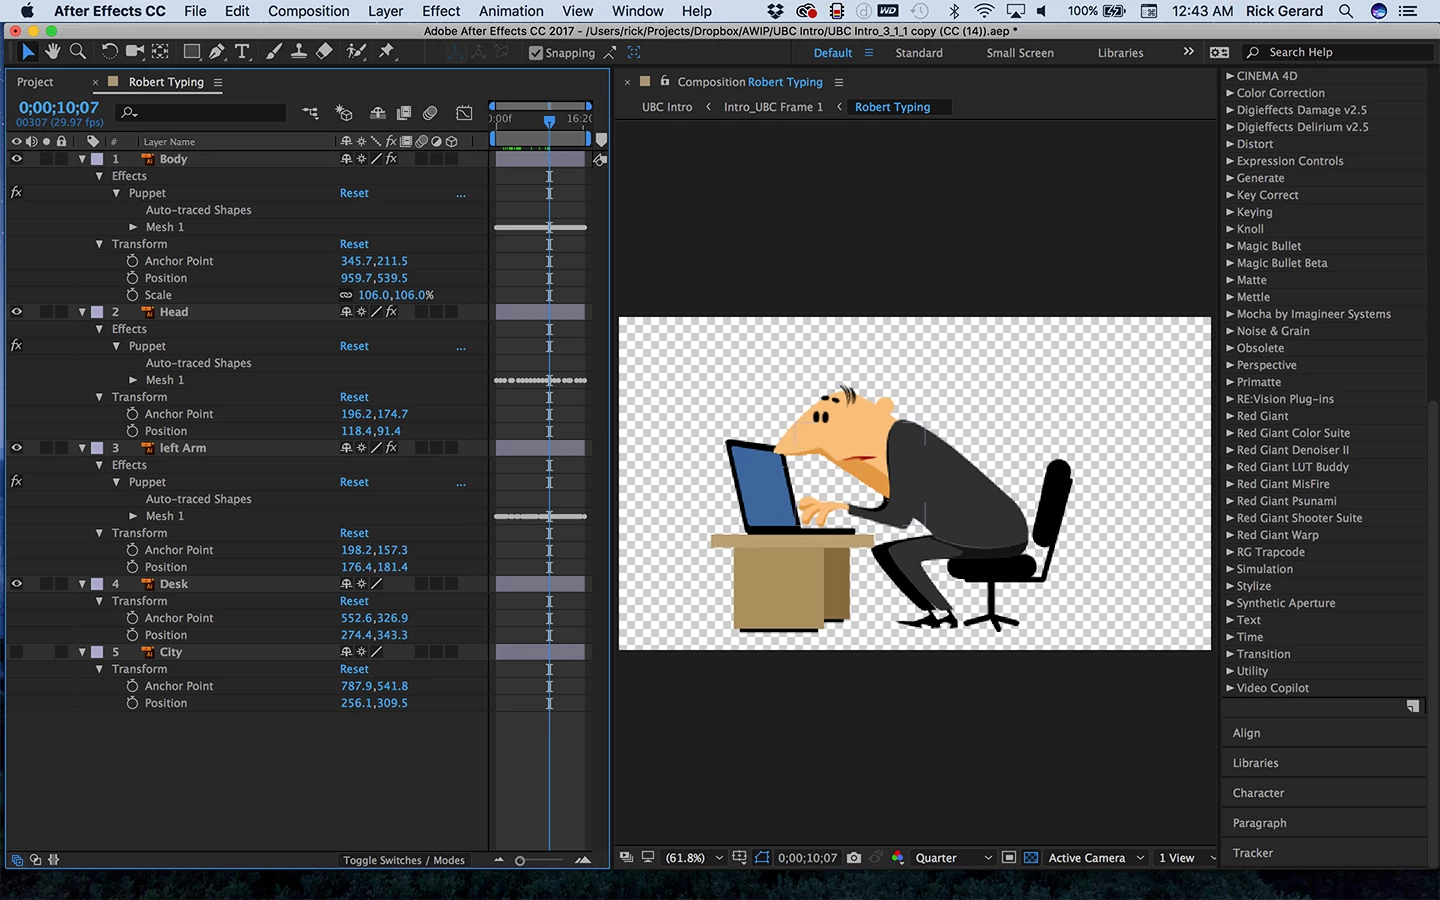
Task: Click Toggle Switches / Modes button
Action: [x=404, y=860]
